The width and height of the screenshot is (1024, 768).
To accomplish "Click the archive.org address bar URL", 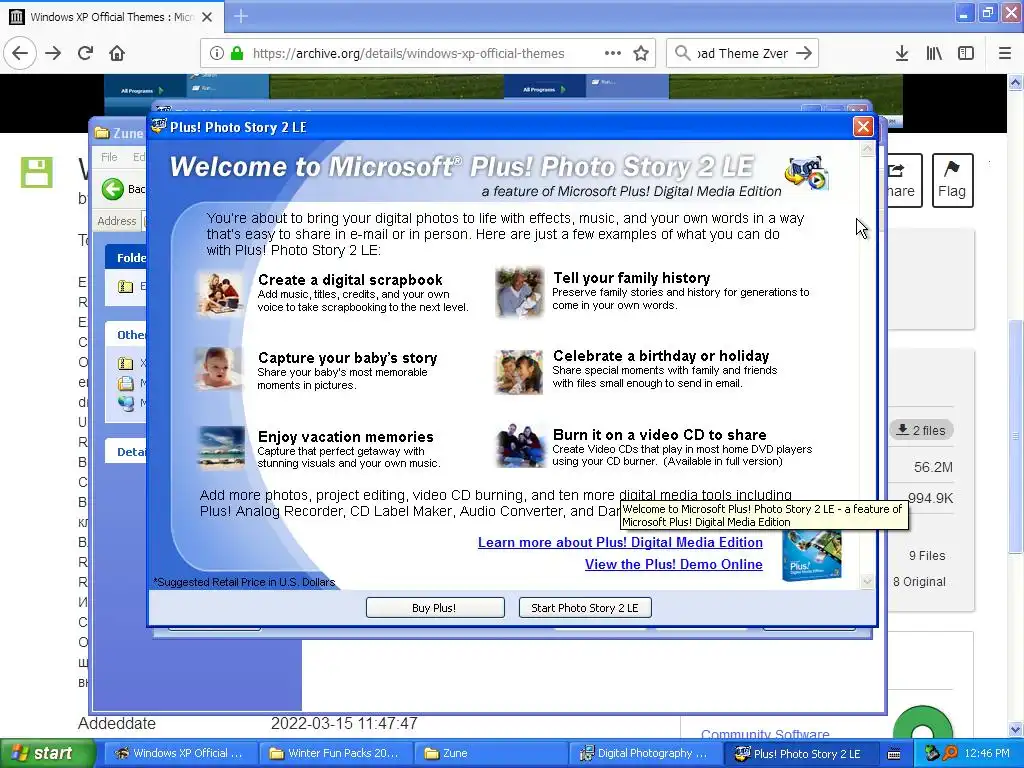I will (x=408, y=54).
